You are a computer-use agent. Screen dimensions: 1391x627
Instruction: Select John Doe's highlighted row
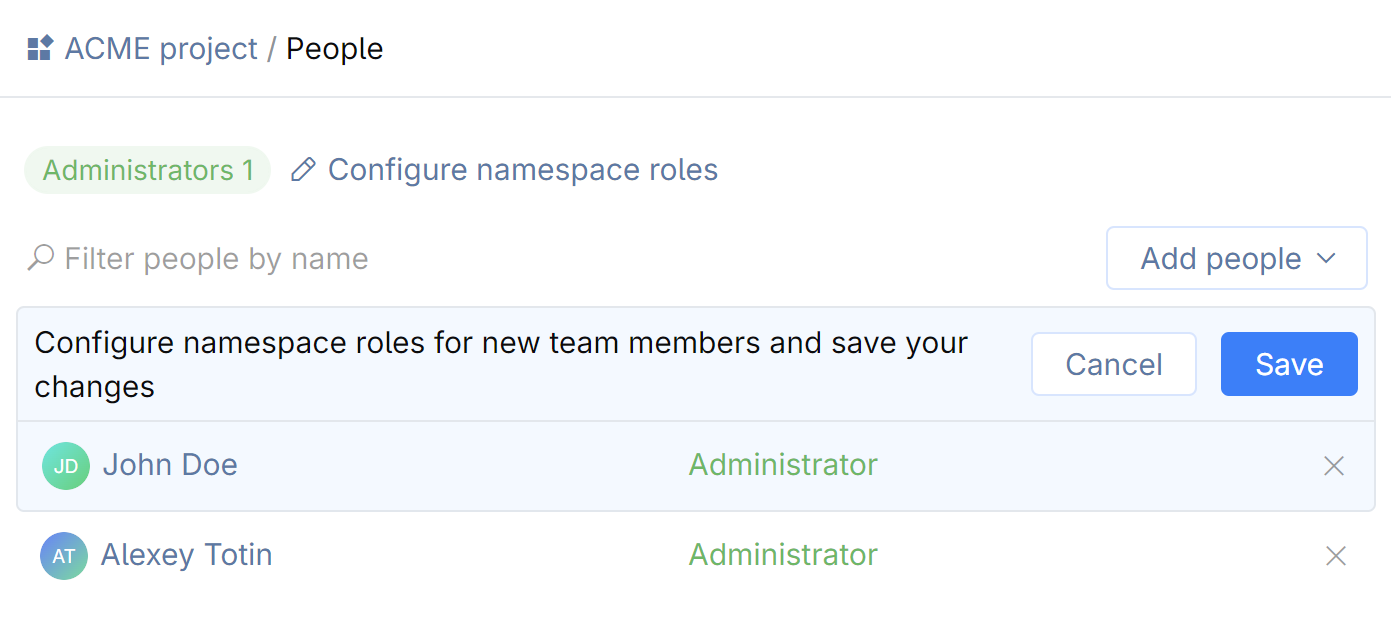[500, 465]
